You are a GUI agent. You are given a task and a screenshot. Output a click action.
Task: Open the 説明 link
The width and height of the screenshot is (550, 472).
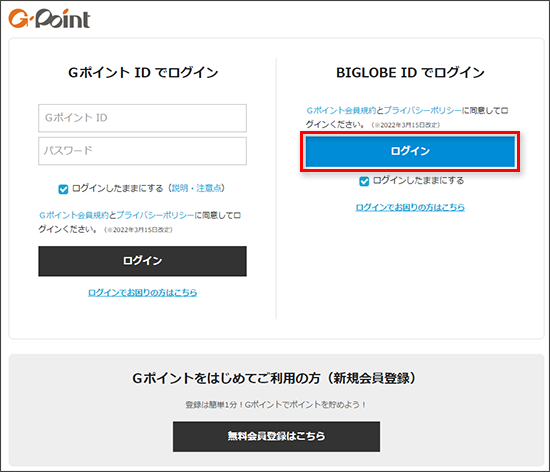click(180, 188)
